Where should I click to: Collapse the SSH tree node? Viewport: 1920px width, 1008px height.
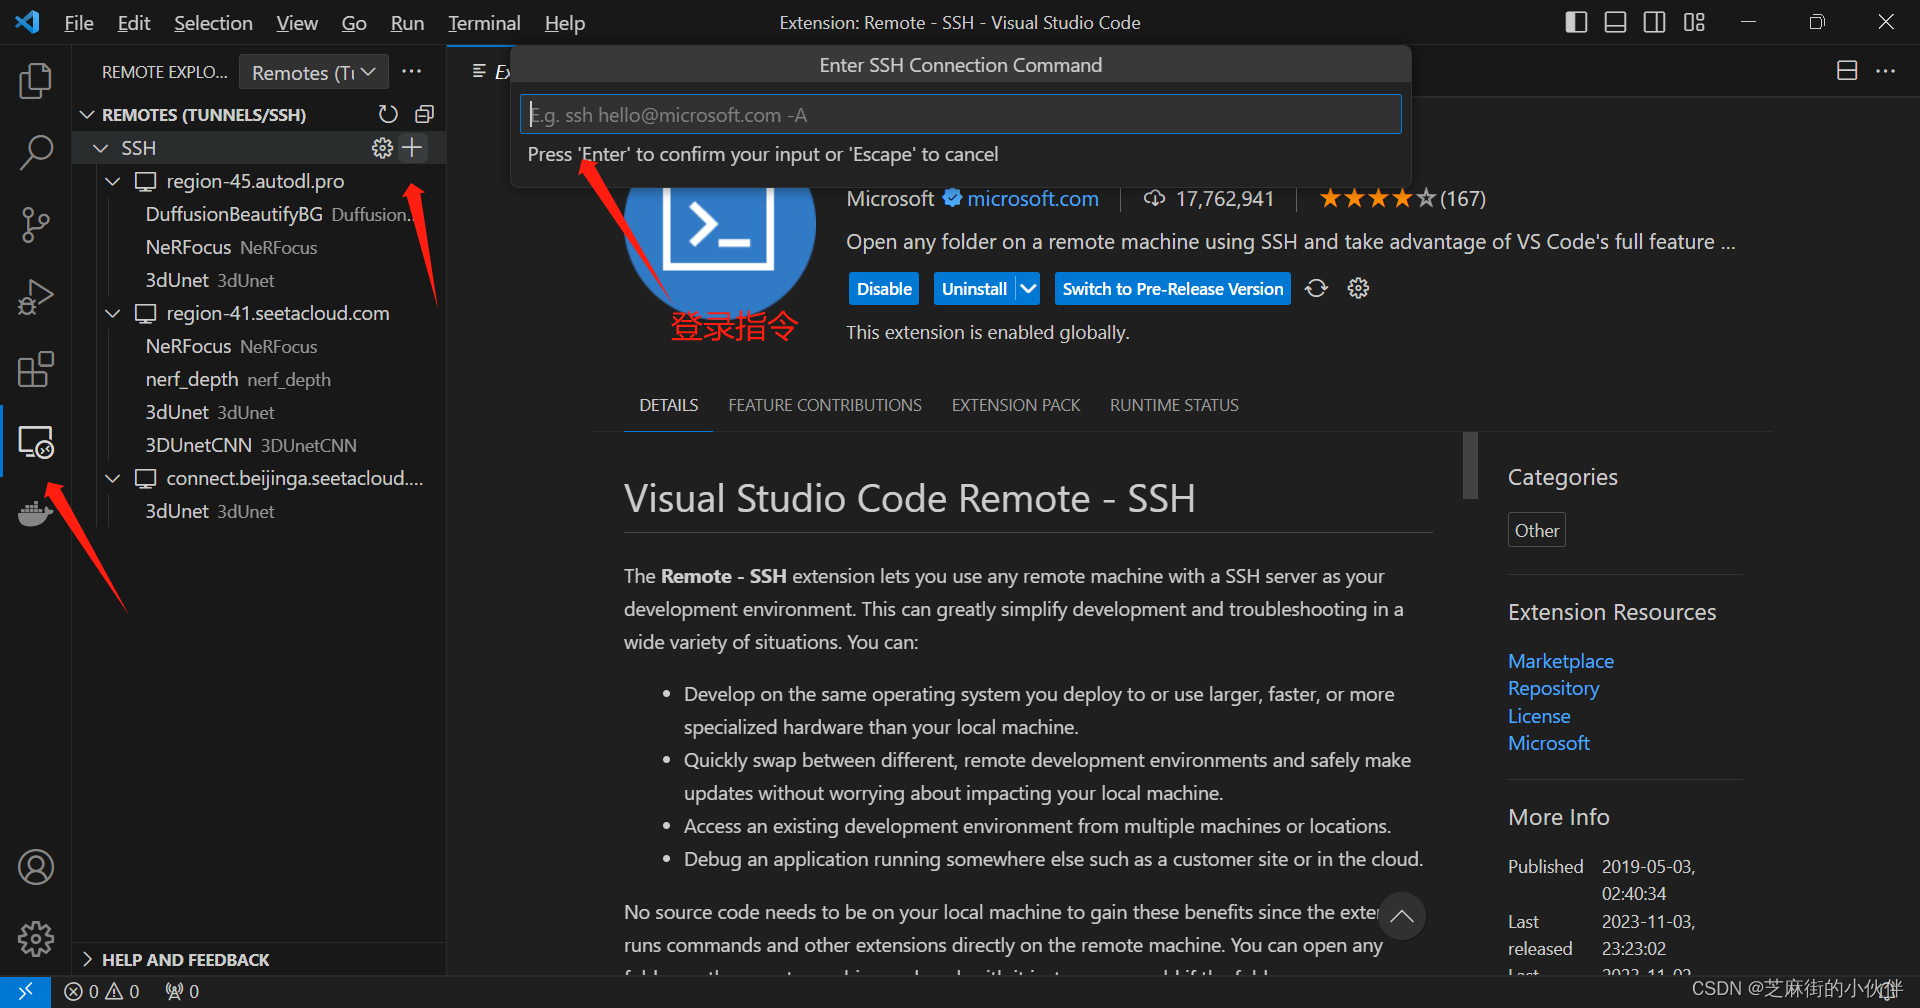pyautogui.click(x=100, y=148)
